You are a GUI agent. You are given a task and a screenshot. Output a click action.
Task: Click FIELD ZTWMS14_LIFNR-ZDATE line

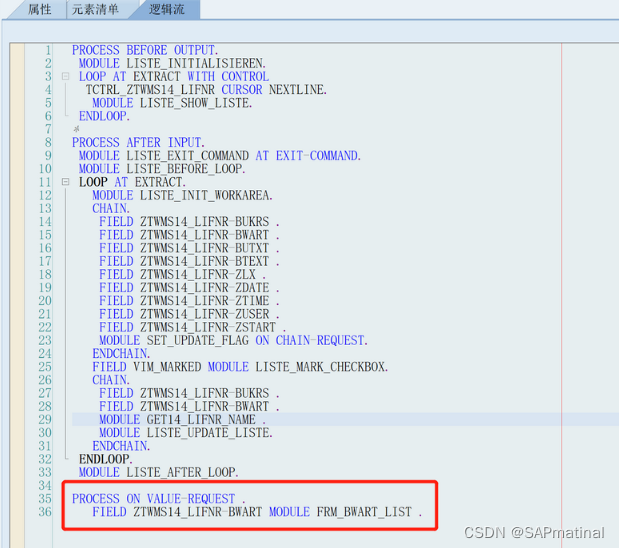(x=189, y=288)
